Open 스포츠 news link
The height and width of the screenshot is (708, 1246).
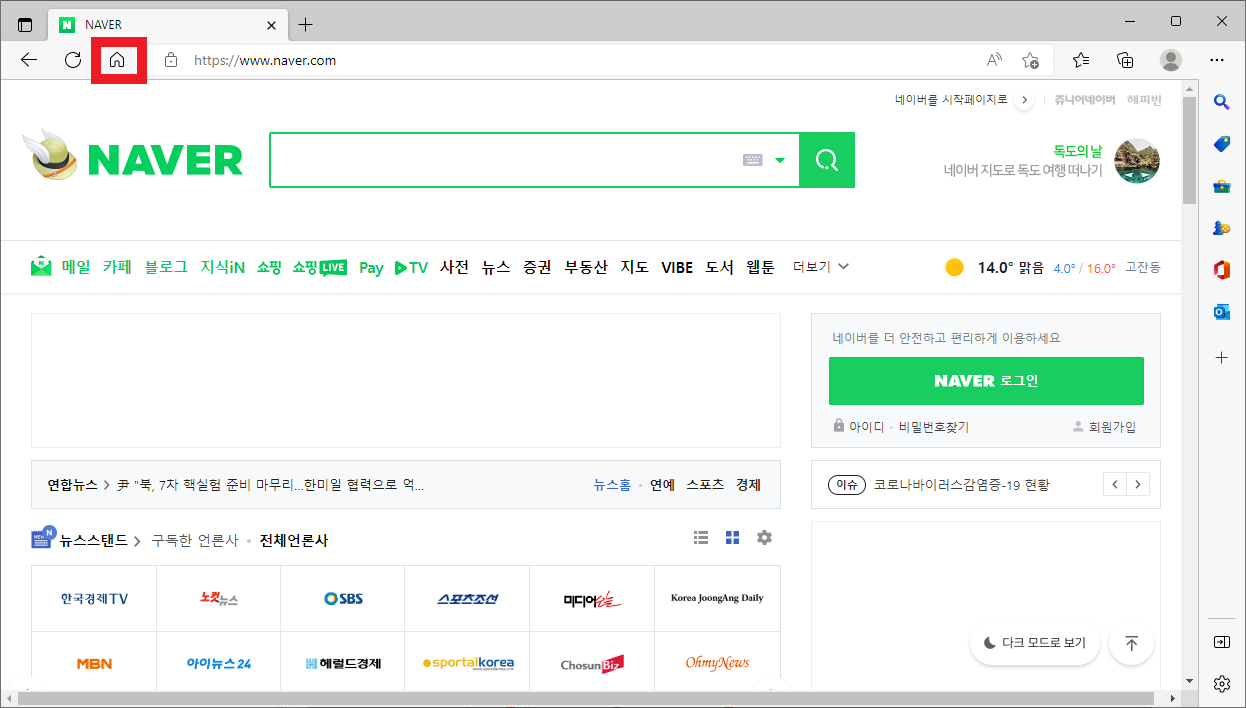pyautogui.click(x=705, y=485)
